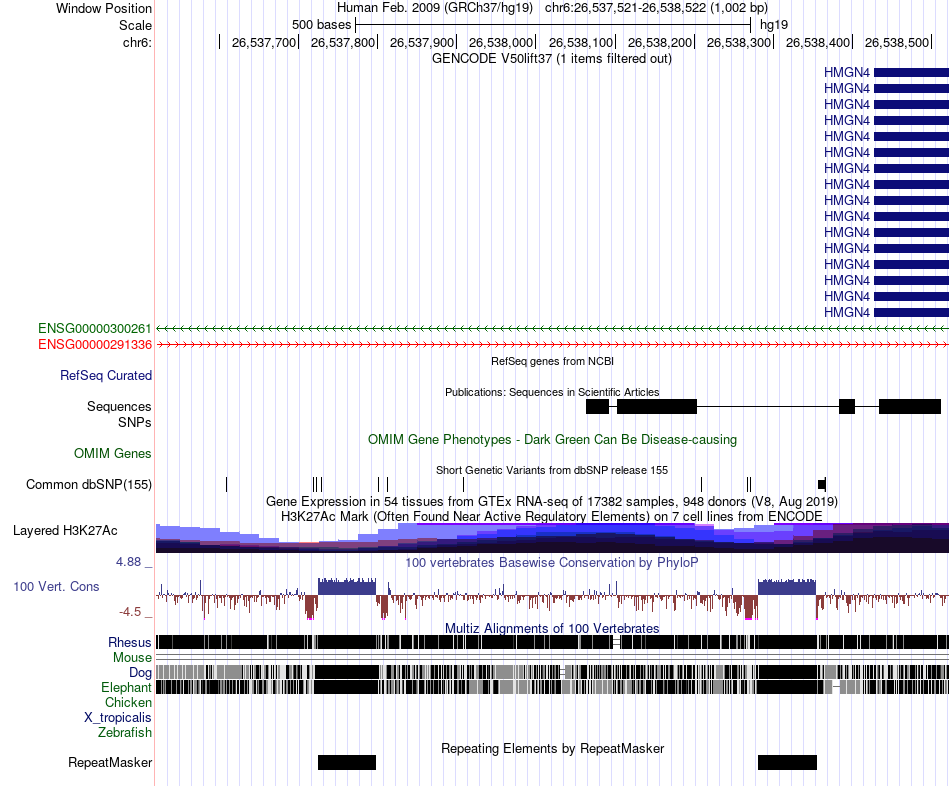The width and height of the screenshot is (950, 786).
Task: Click the 'RefSeq genes from NCBI' title
Action: pos(552,361)
